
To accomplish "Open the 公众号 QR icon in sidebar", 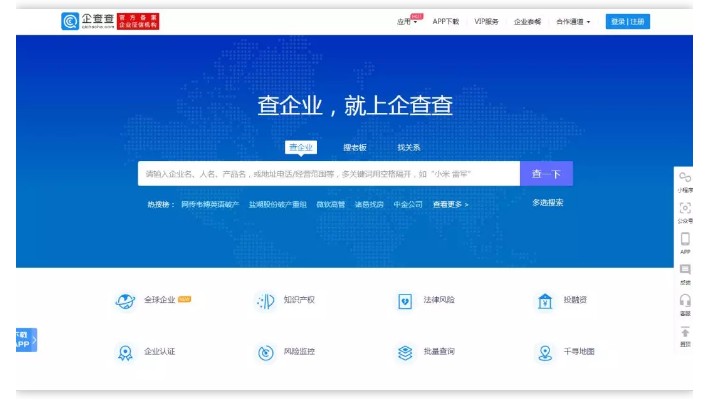I will 685,208.
